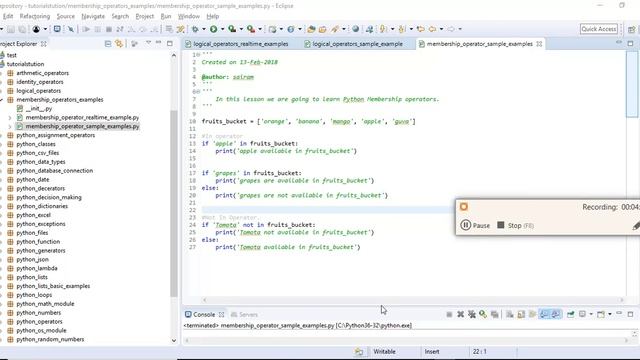Close membership_operator_sample_examples editor tab

coord(539,44)
